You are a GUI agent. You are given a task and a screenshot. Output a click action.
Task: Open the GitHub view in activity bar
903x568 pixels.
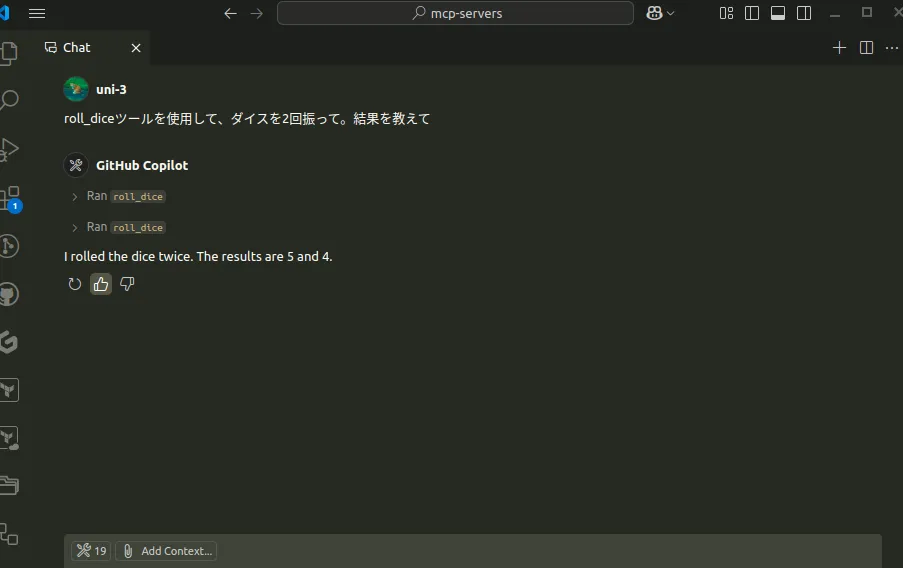[9, 294]
